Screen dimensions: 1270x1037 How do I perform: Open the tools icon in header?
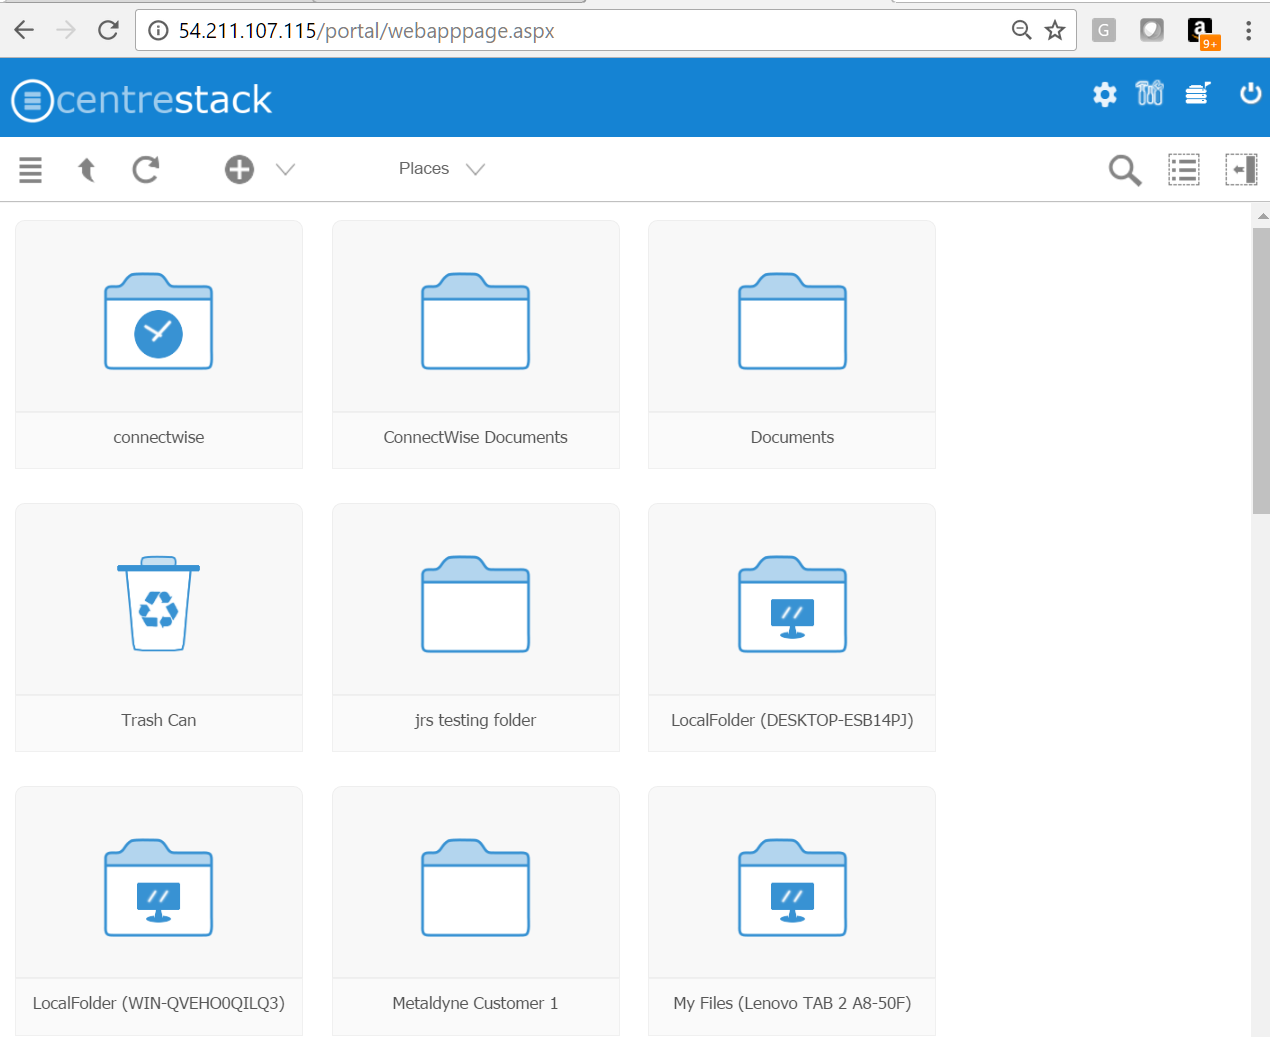click(1150, 93)
